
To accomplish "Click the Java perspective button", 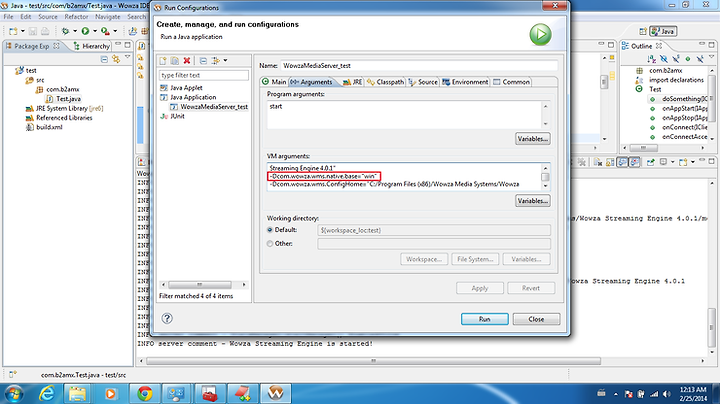I will tap(664, 31).
